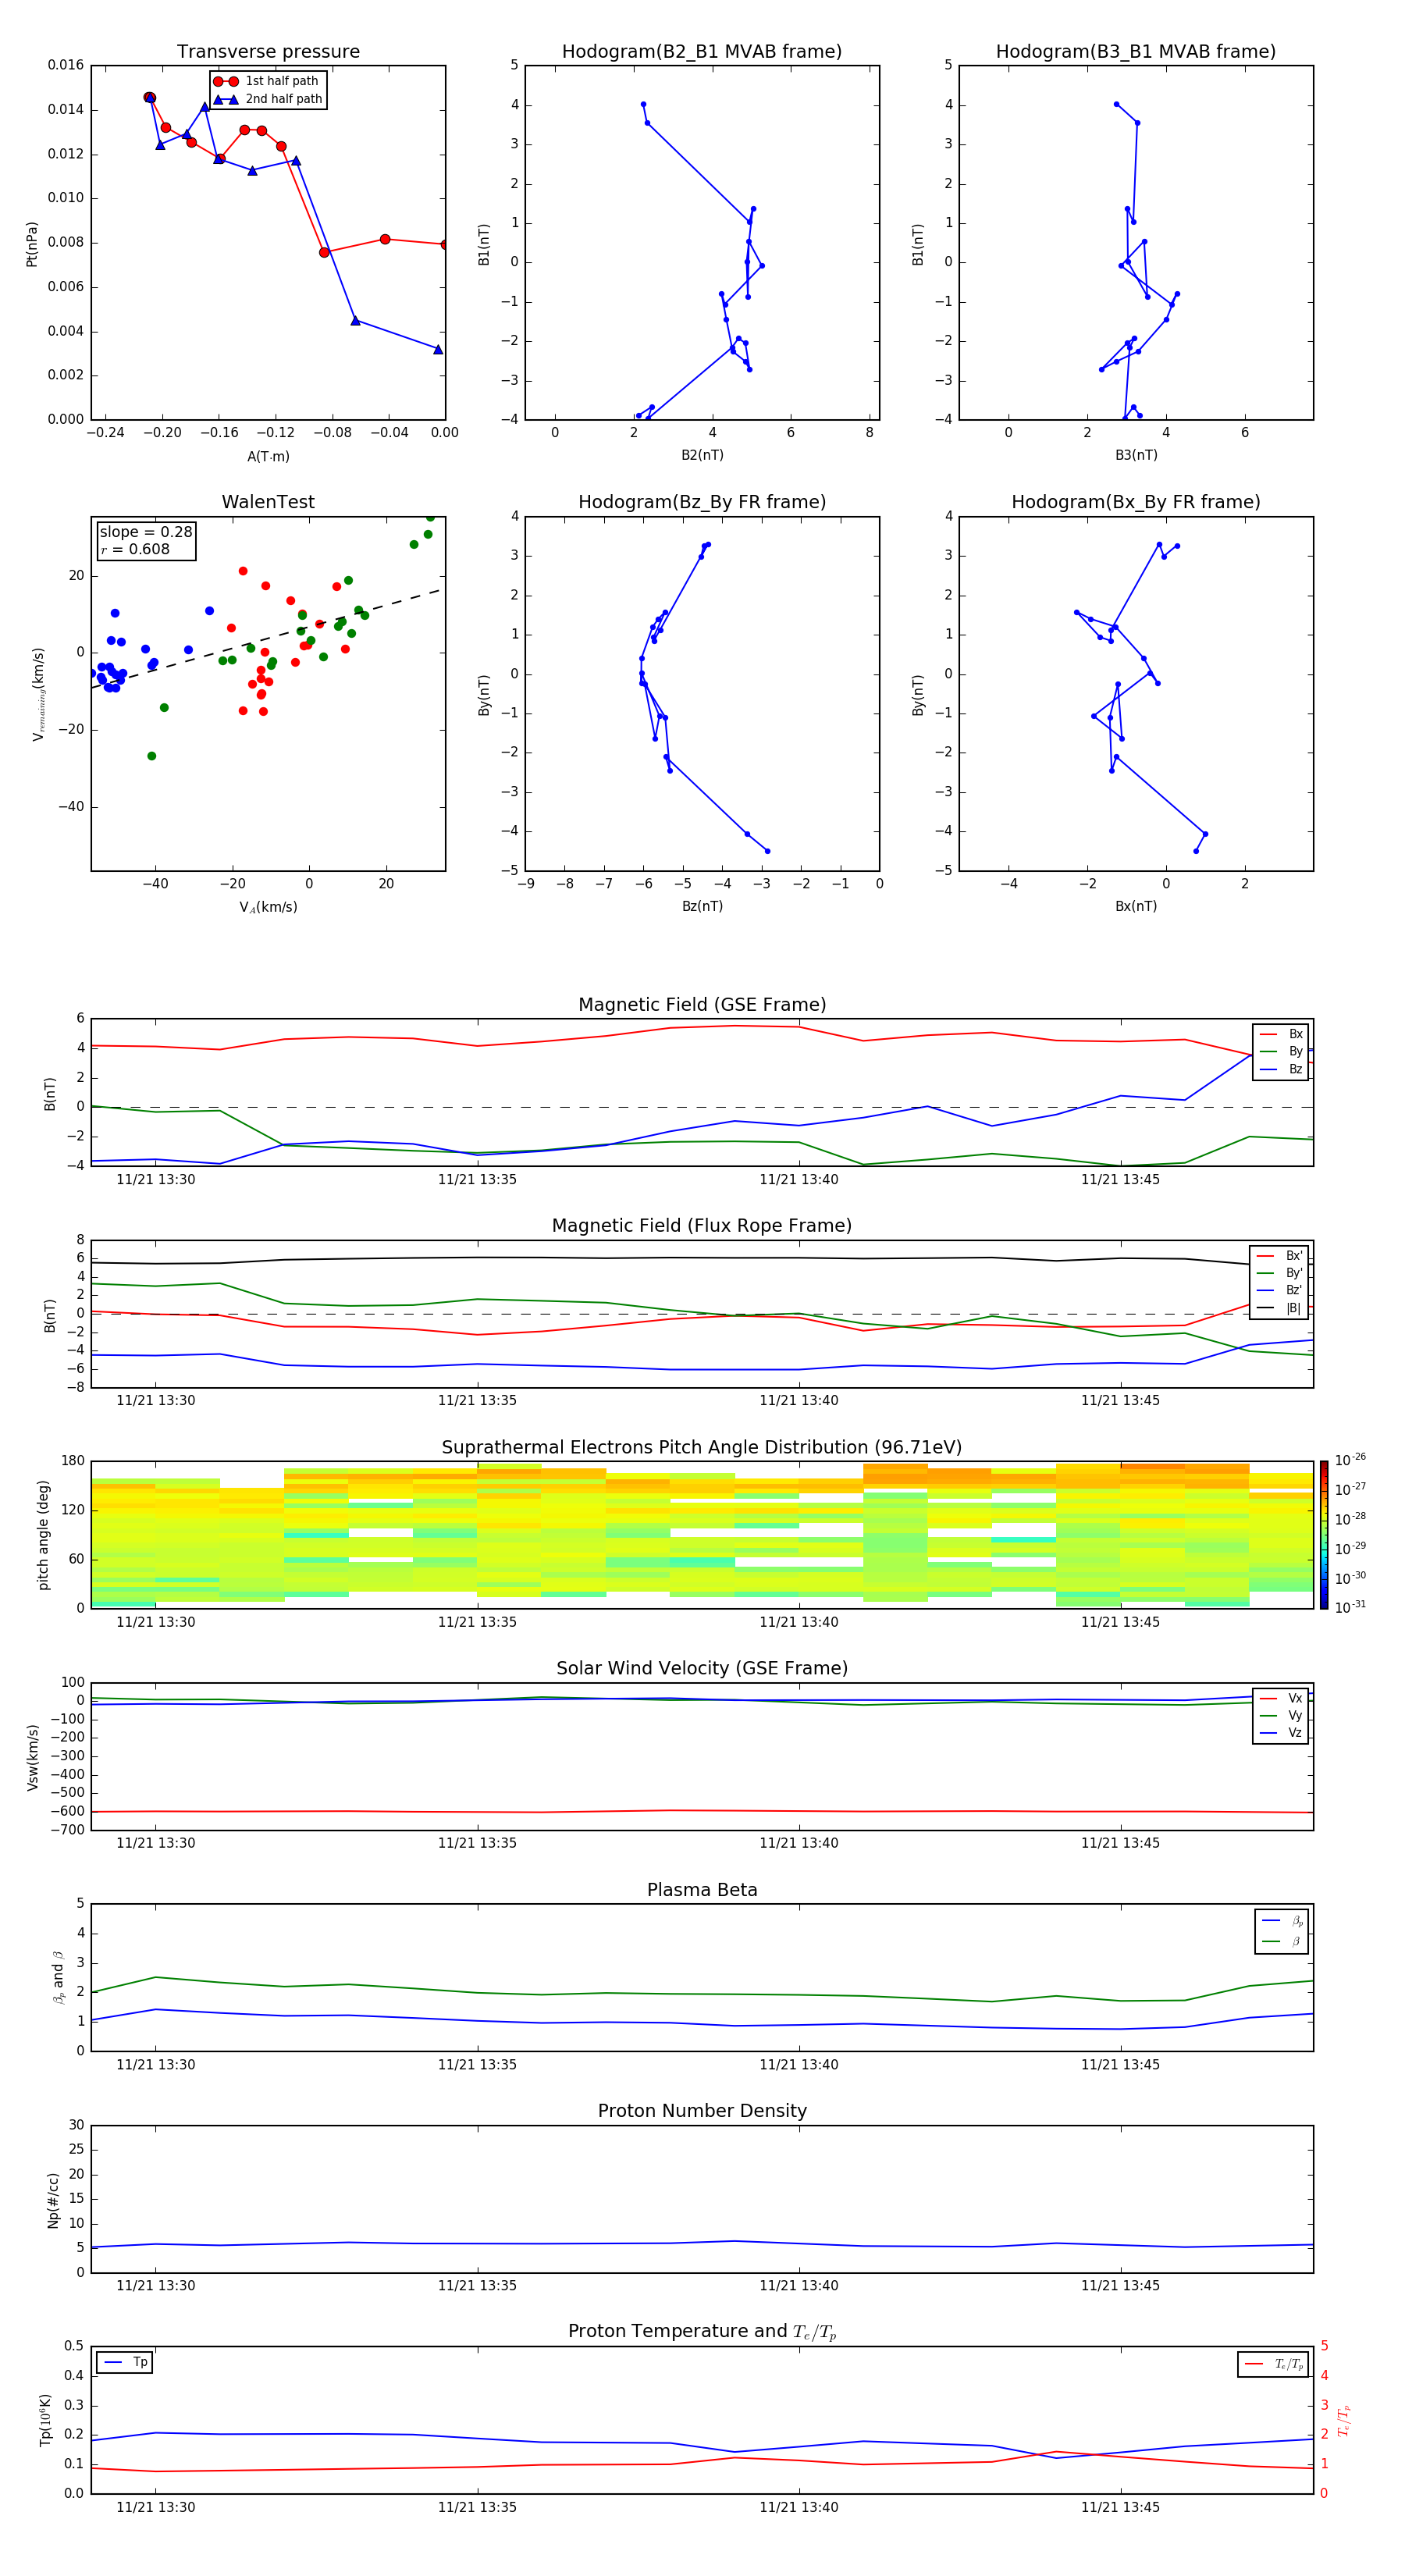The height and width of the screenshot is (2576, 1405).
Task: Click '11/21 13:35' tick under GSE magnetic field
Action: [477, 1180]
